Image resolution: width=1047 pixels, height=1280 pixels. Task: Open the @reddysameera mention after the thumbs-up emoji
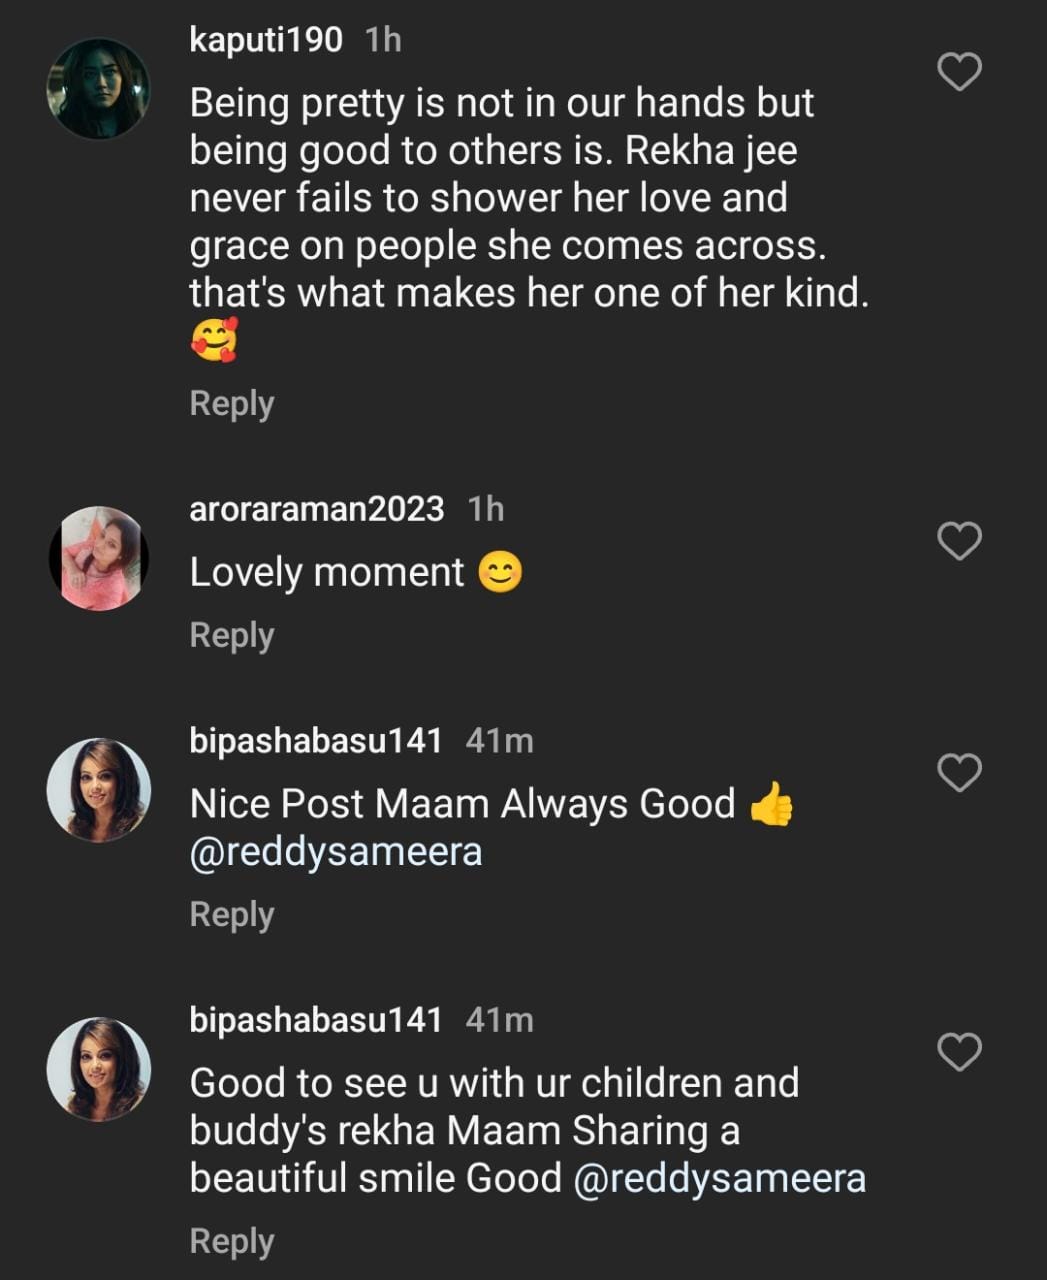pos(336,852)
